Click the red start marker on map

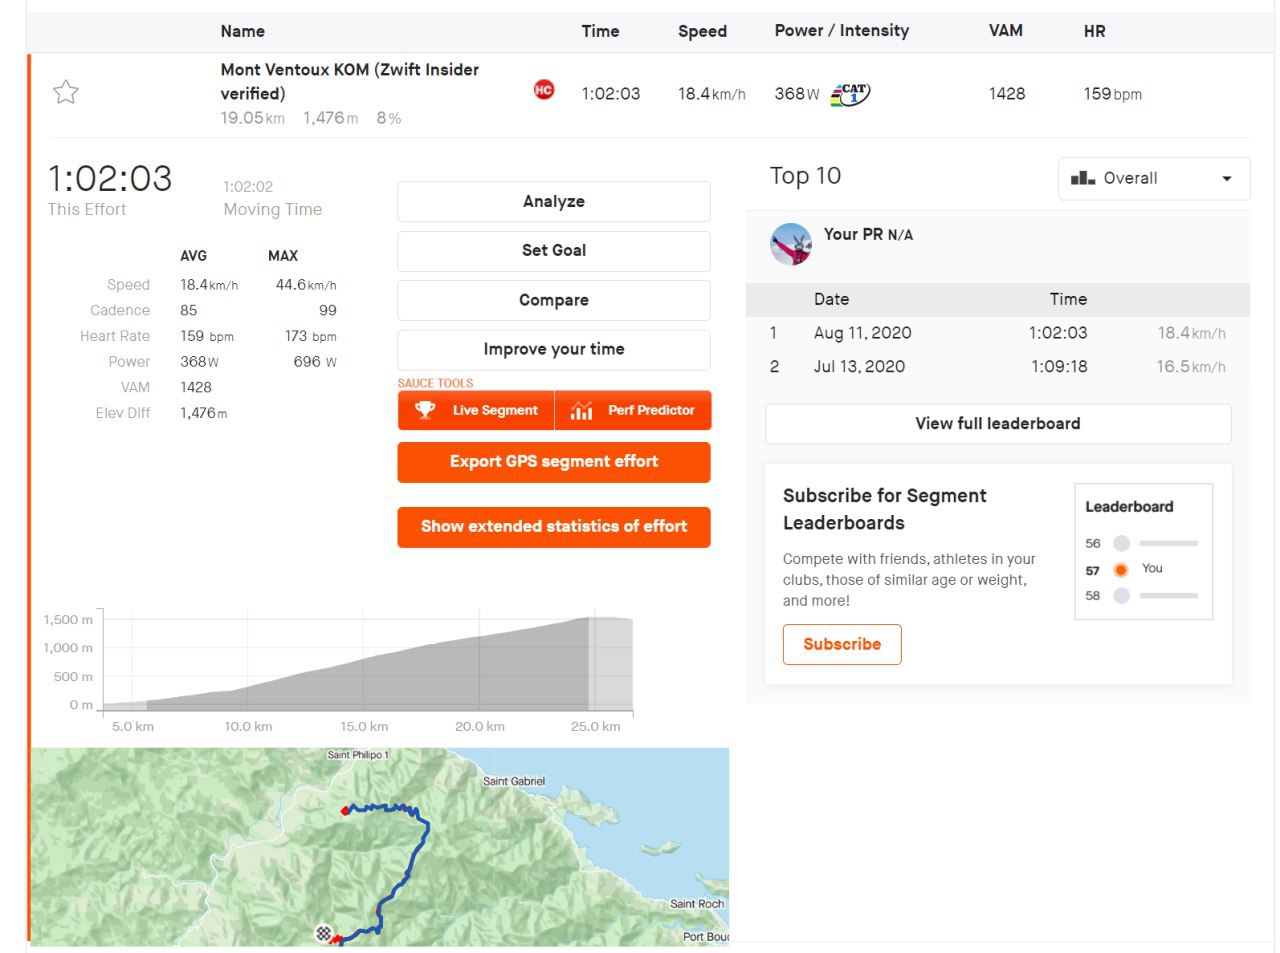point(345,811)
